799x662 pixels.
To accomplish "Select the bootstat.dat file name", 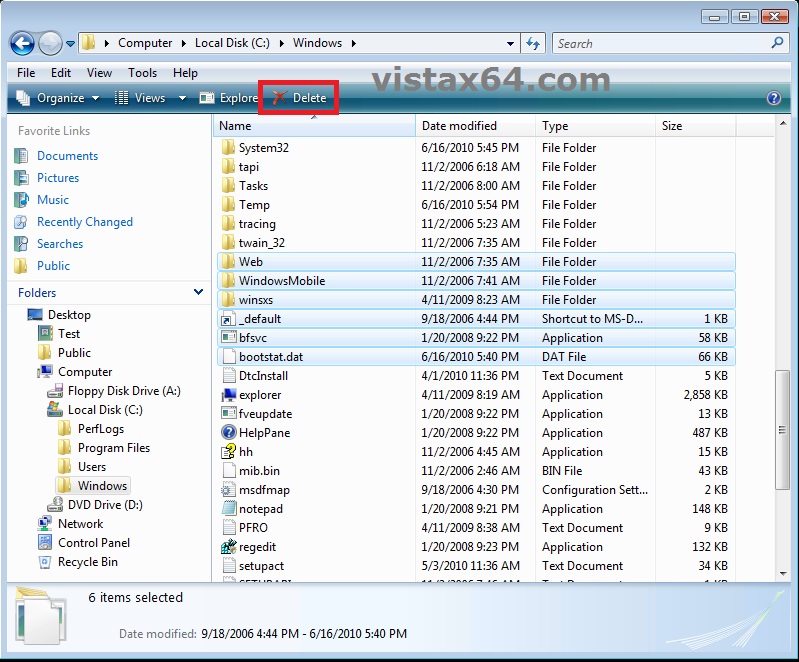I will coord(271,357).
